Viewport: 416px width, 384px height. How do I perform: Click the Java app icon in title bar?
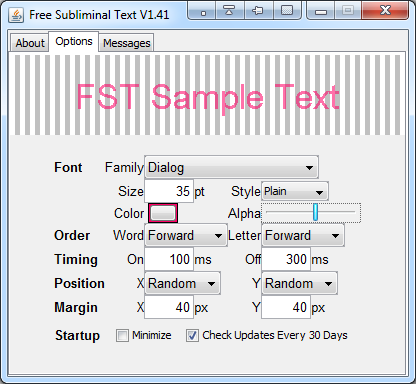pyautogui.click(x=16, y=15)
